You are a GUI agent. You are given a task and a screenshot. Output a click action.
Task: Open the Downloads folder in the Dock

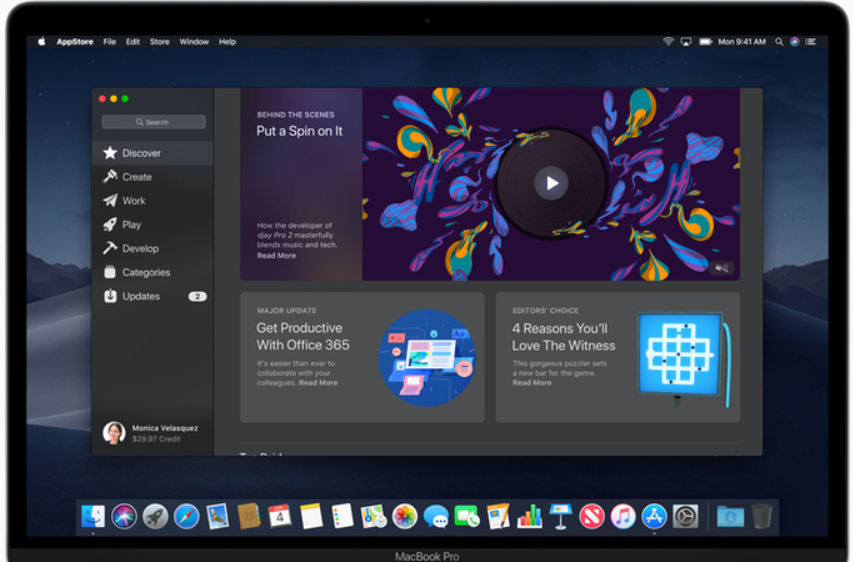pyautogui.click(x=730, y=516)
